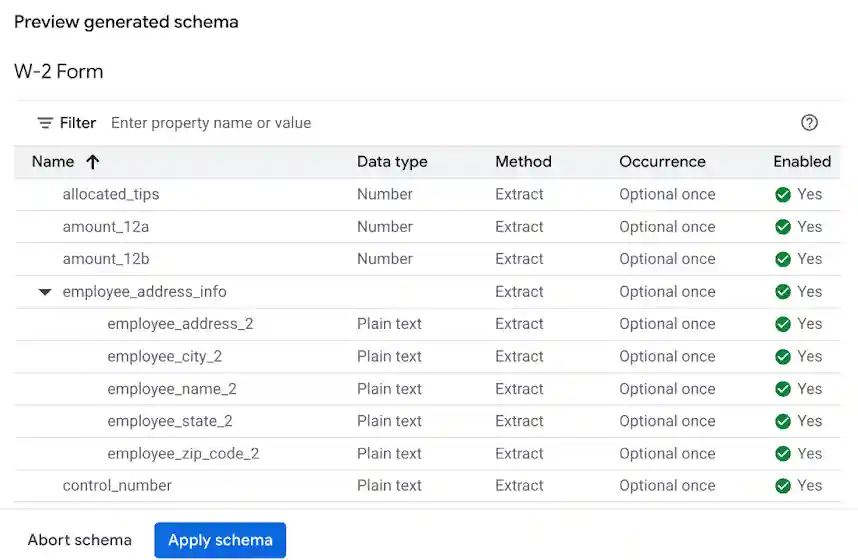Select the employee_state_2 property row
This screenshot has height=560, width=858.
(x=170, y=421)
